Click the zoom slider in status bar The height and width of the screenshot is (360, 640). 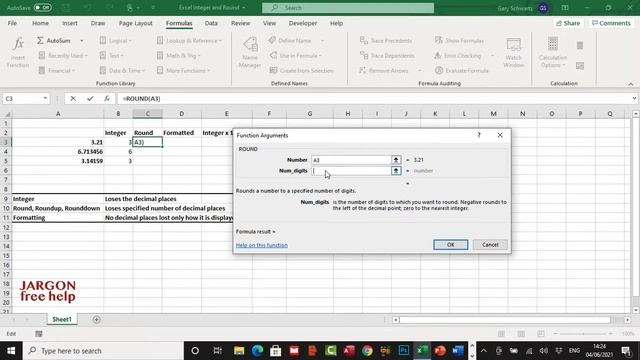click(583, 334)
